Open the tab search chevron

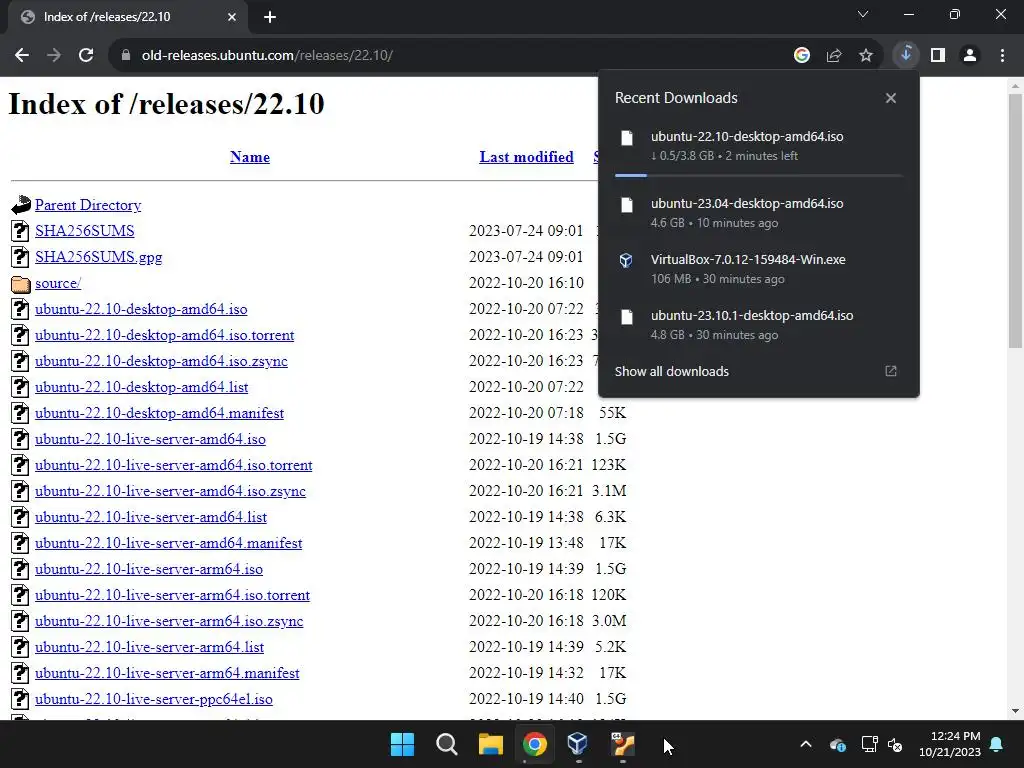click(x=863, y=14)
